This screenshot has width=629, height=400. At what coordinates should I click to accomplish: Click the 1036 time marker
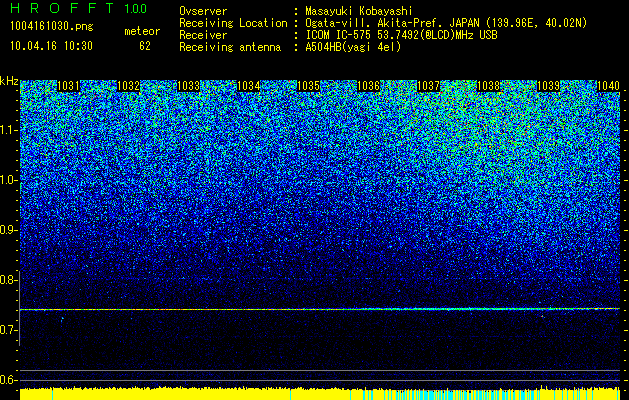[x=368, y=86]
